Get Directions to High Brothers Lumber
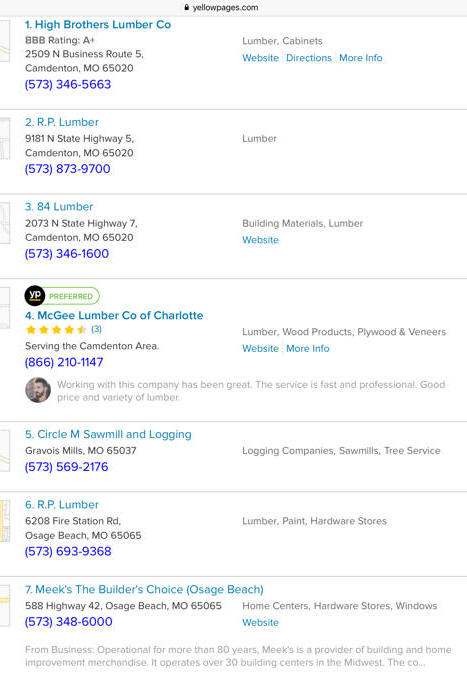This screenshot has width=467, height=682. pyautogui.click(x=309, y=58)
